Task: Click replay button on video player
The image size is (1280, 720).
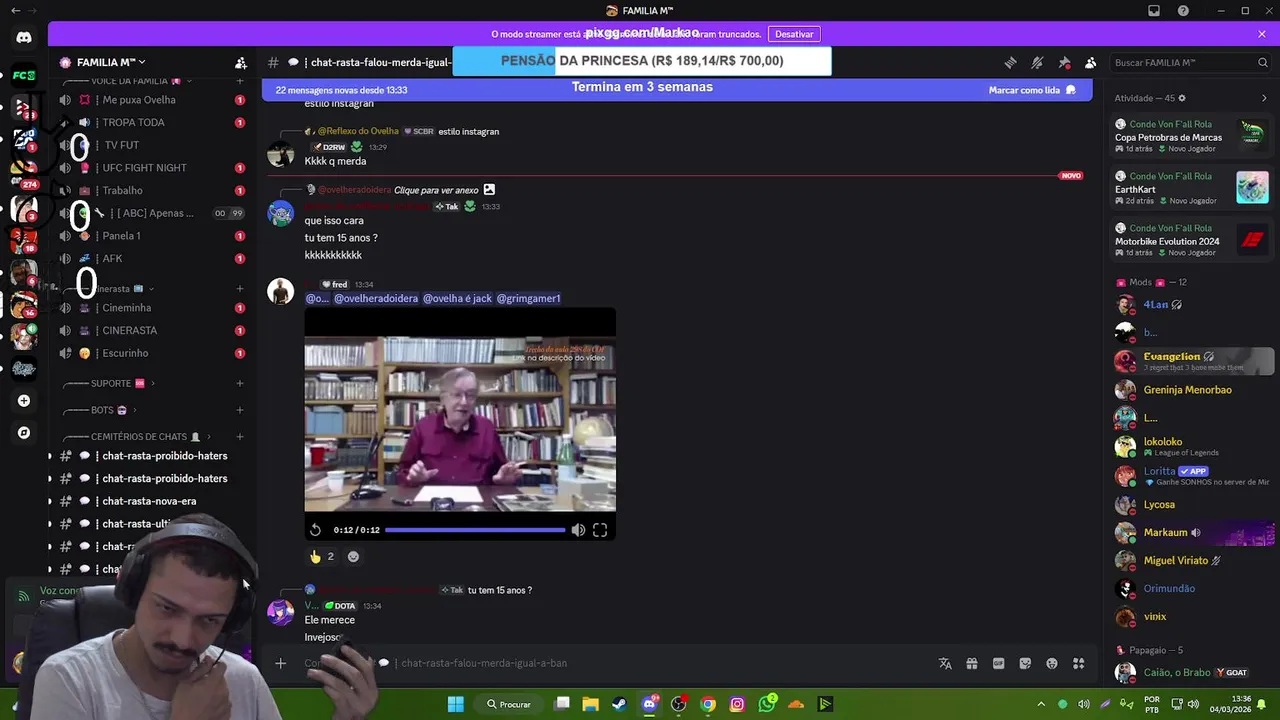Action: pos(315,530)
